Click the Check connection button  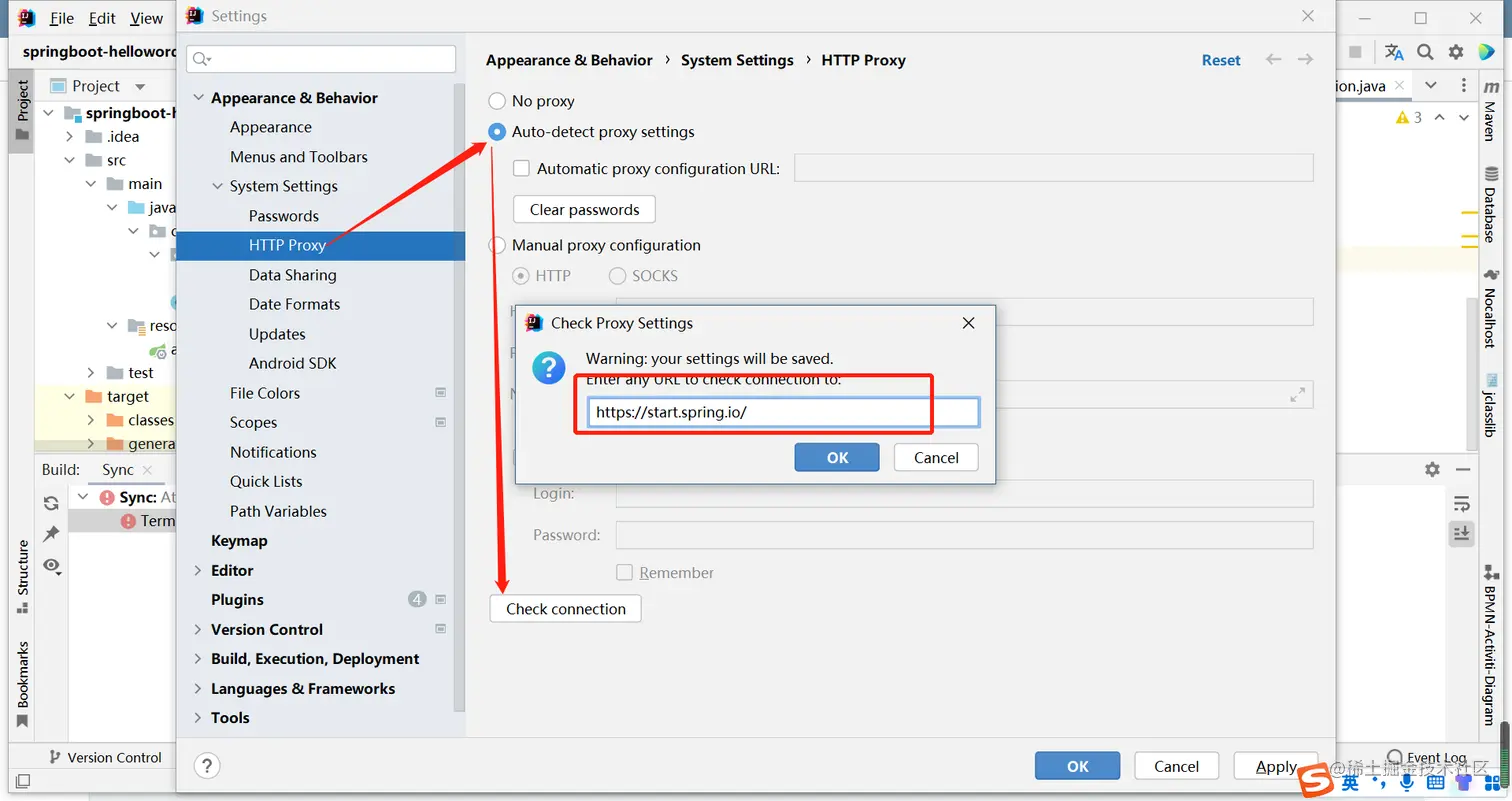pos(566,609)
